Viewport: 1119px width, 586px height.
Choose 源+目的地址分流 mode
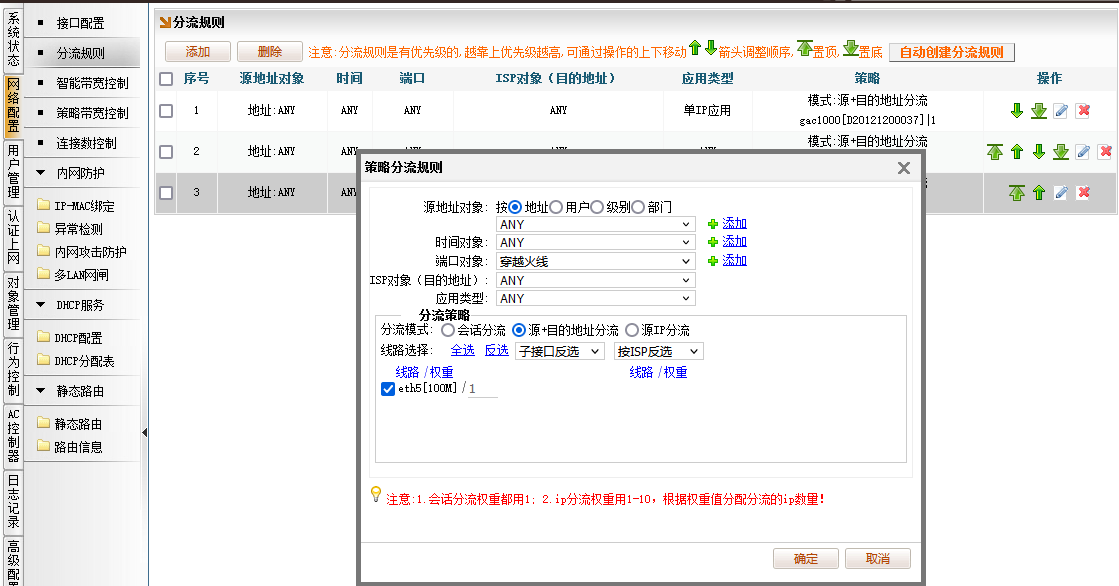519,330
